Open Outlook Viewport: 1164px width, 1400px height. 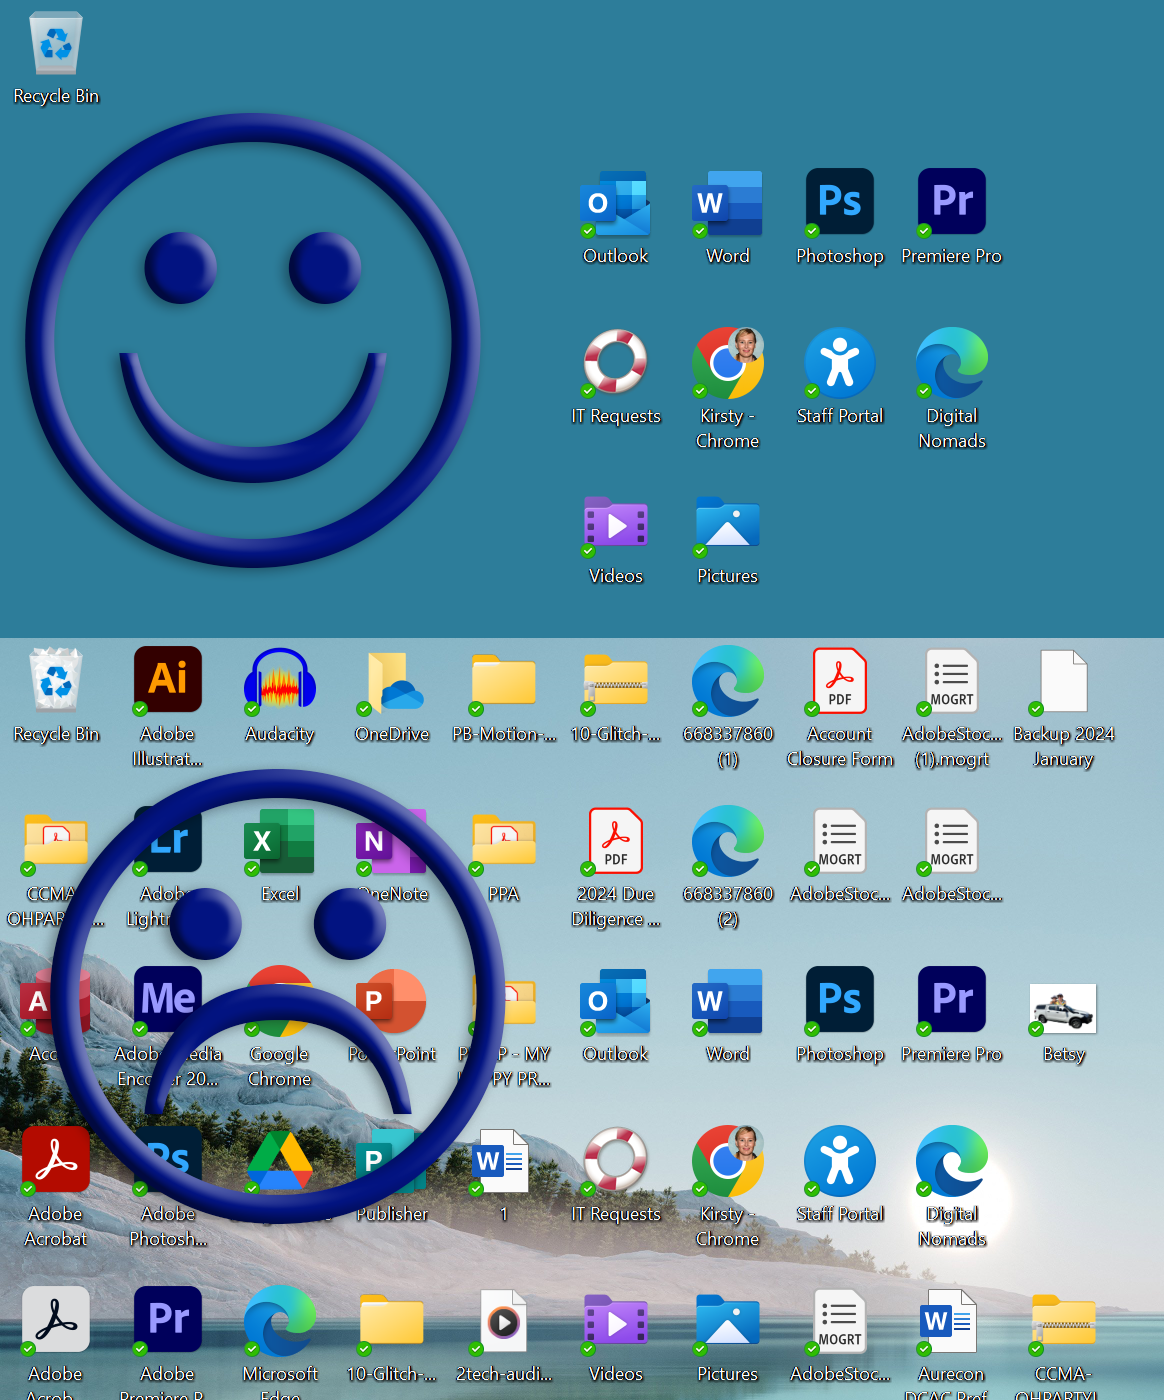(614, 201)
